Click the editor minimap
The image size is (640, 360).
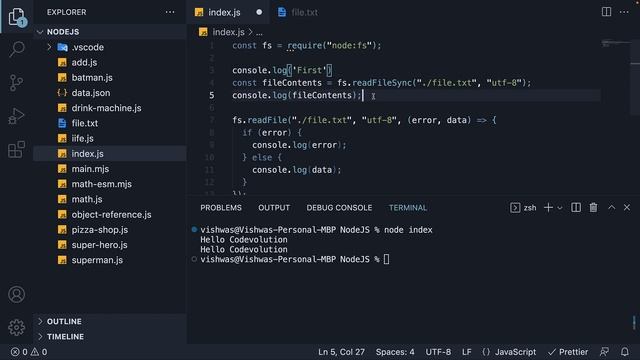click(616, 44)
